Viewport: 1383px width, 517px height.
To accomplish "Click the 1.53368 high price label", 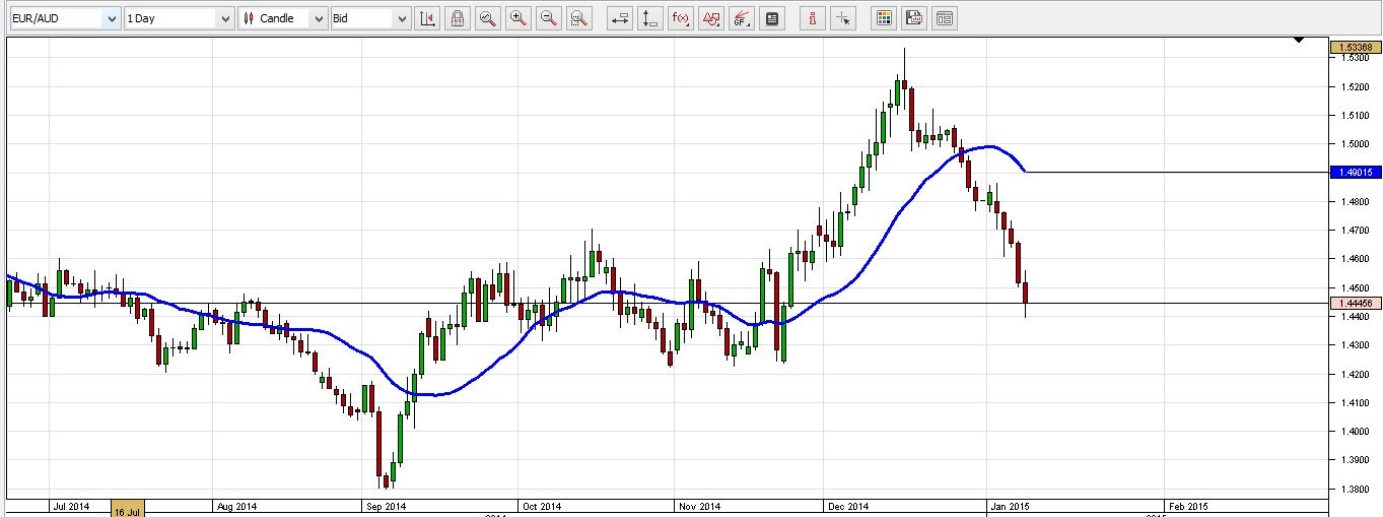I will pos(1355,47).
